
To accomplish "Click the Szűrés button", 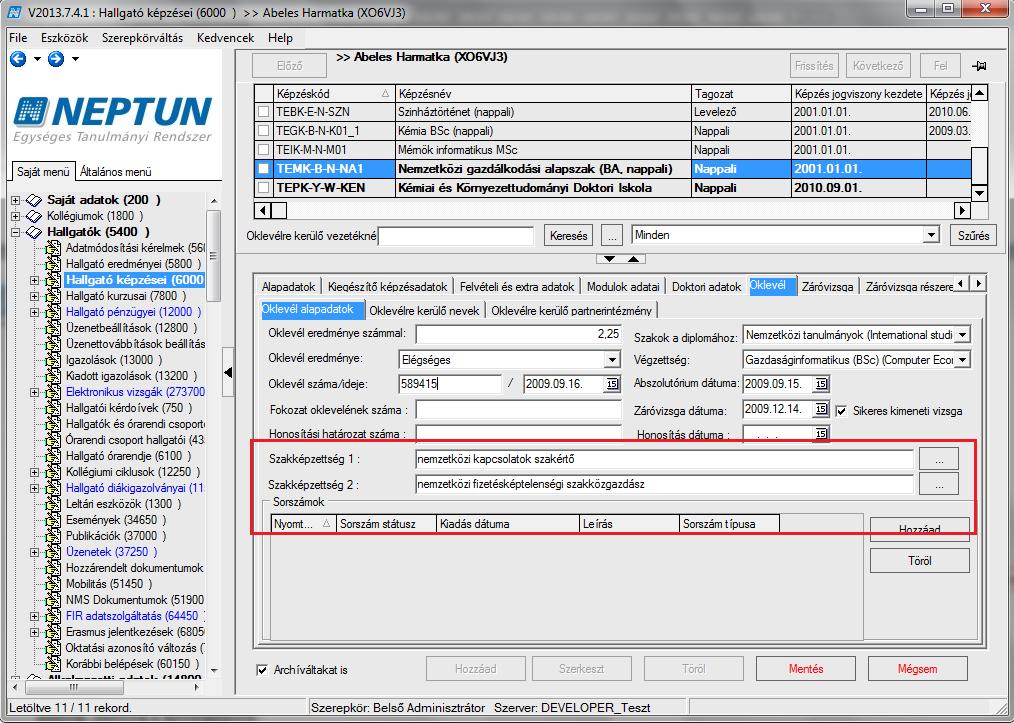I will point(973,235).
